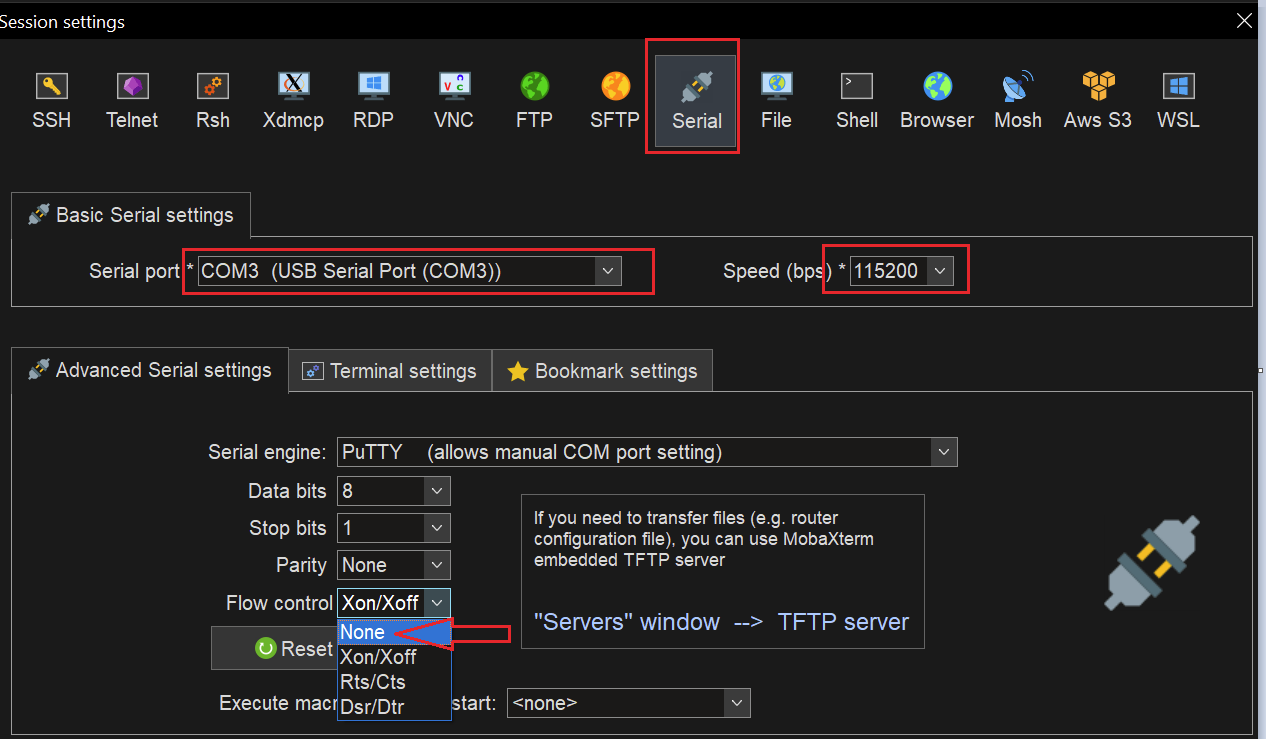Expand the Serial engine dropdown
Screen dimensions: 1266x739
(943, 451)
